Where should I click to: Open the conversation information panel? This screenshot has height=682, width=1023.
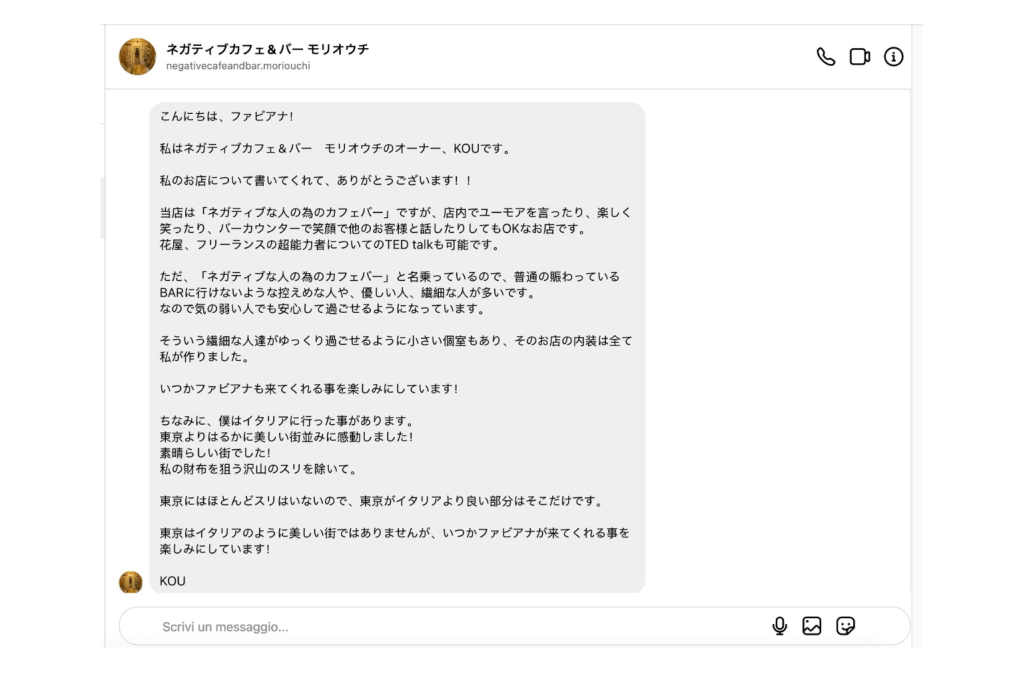tap(894, 57)
